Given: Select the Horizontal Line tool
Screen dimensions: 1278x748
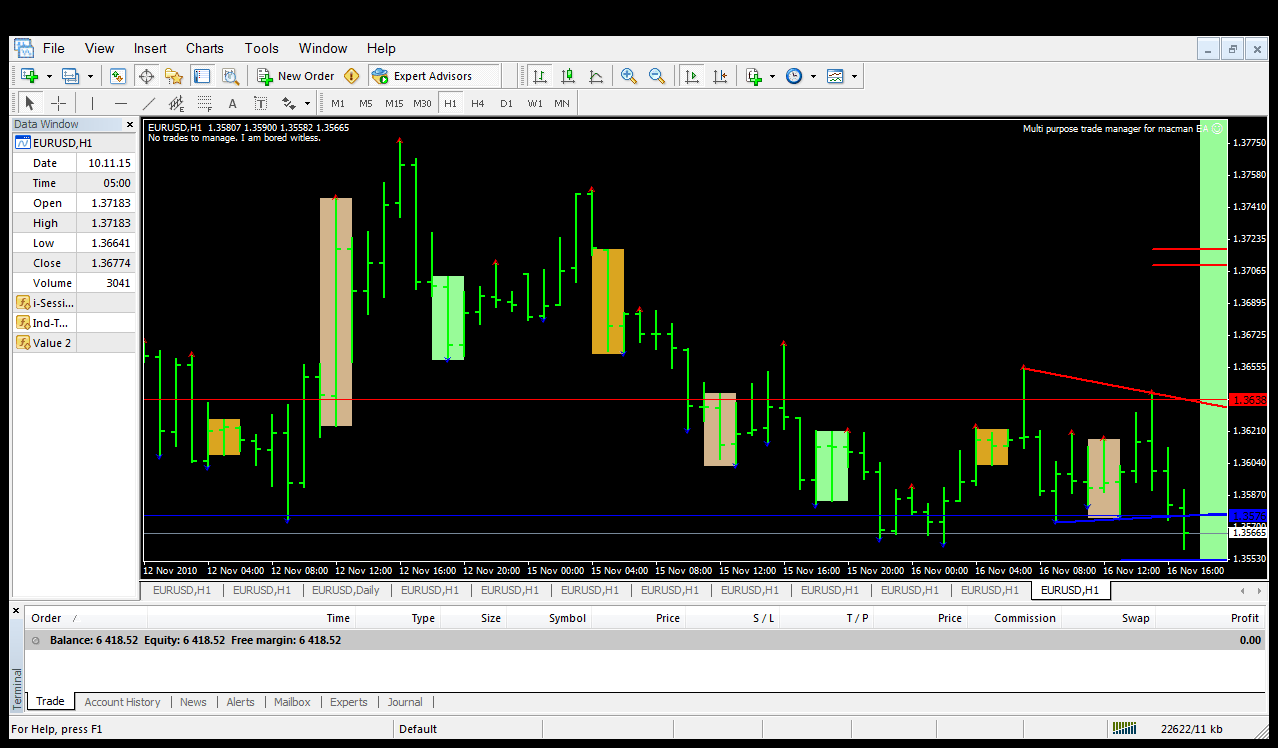Looking at the screenshot, I should click(x=120, y=103).
